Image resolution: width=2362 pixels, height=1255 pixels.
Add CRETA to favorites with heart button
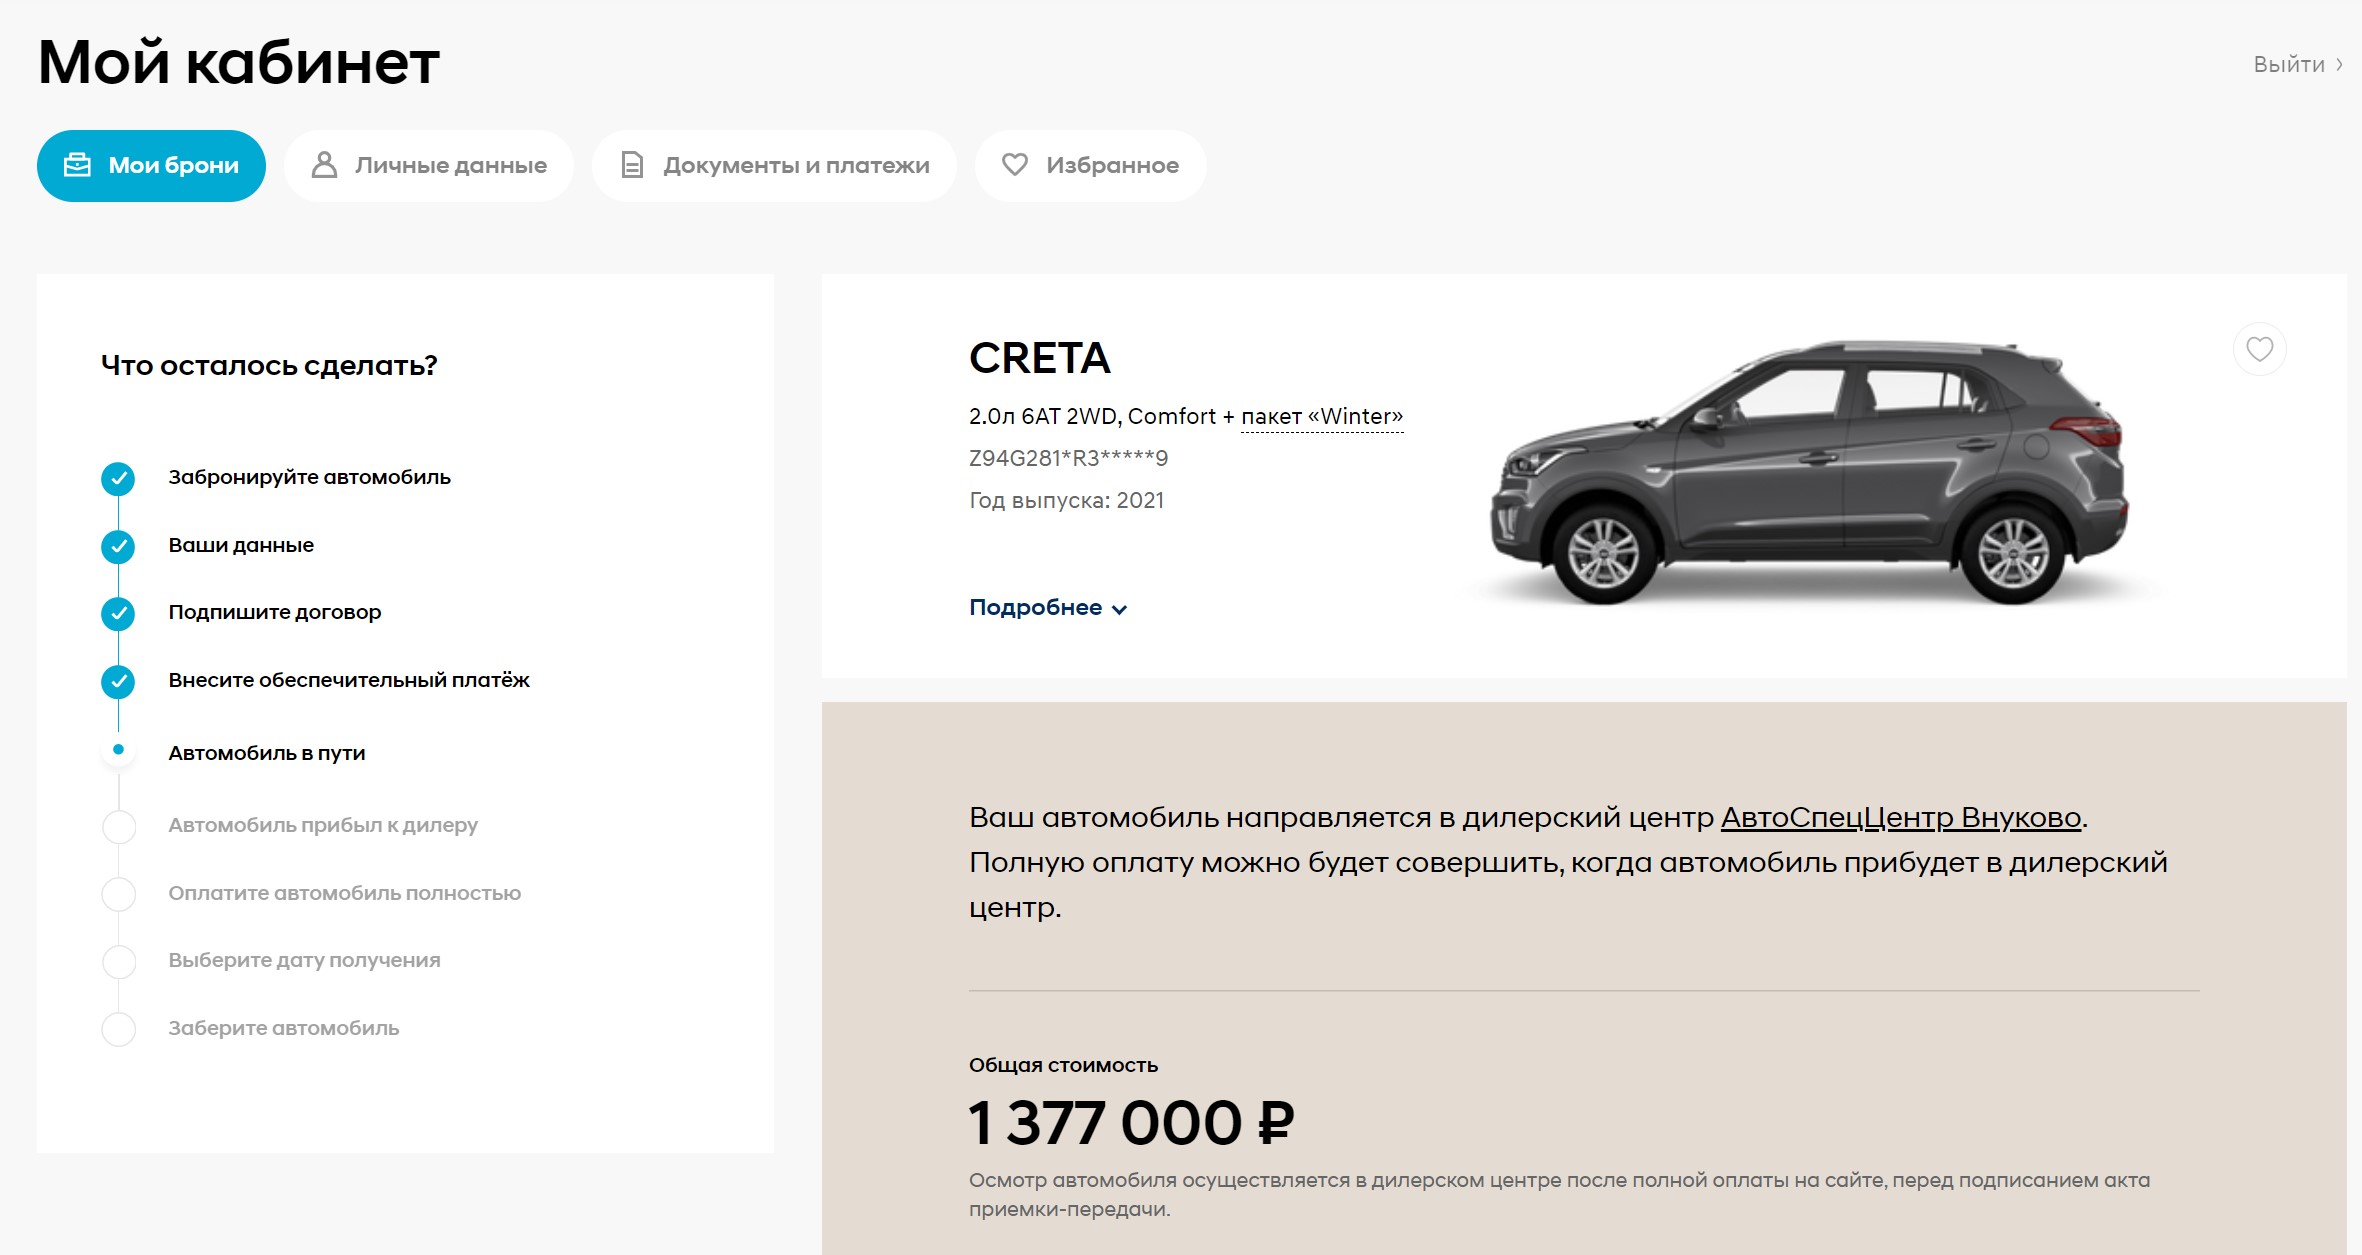(2259, 349)
